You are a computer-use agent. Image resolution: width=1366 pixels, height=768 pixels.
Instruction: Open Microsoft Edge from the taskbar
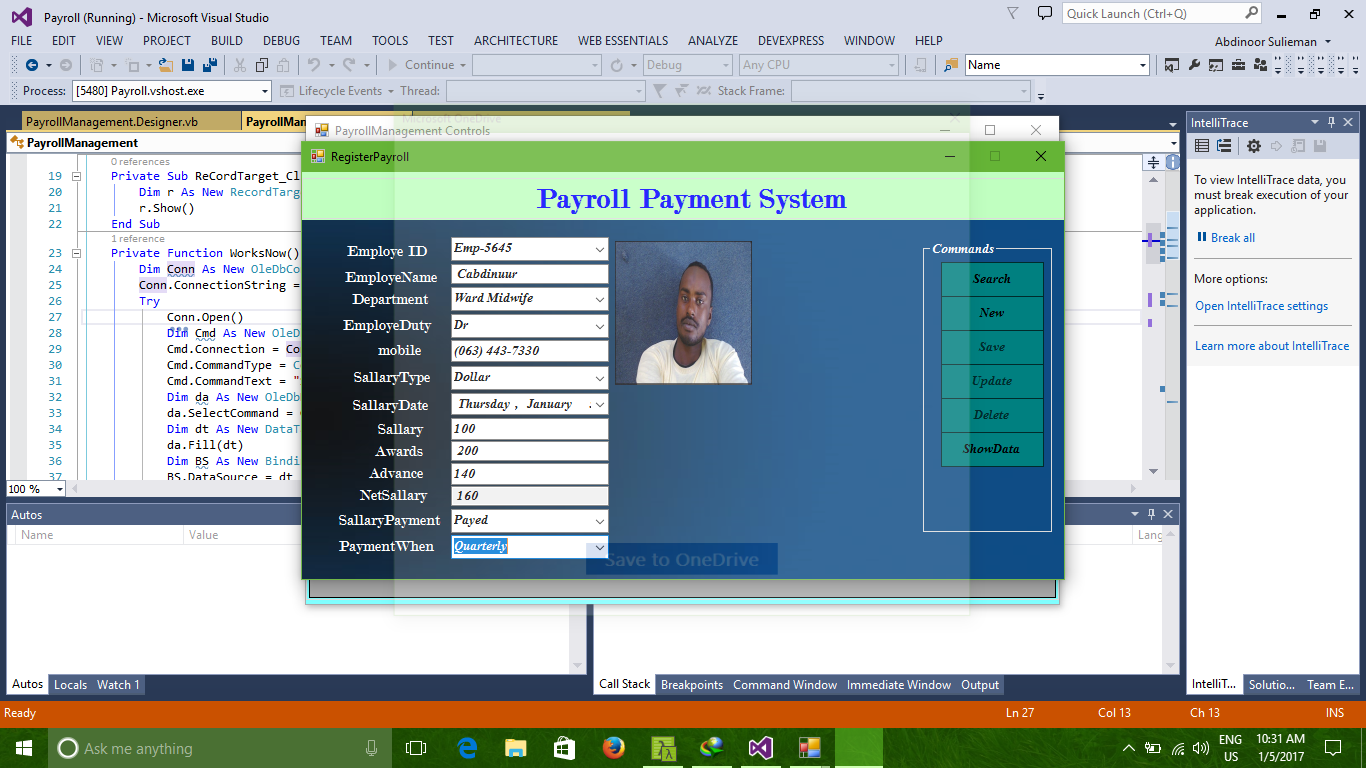click(467, 748)
